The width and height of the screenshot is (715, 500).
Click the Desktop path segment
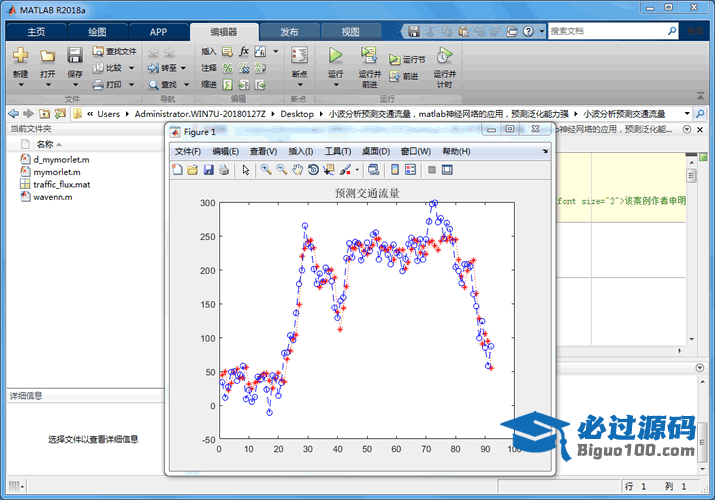point(297,114)
